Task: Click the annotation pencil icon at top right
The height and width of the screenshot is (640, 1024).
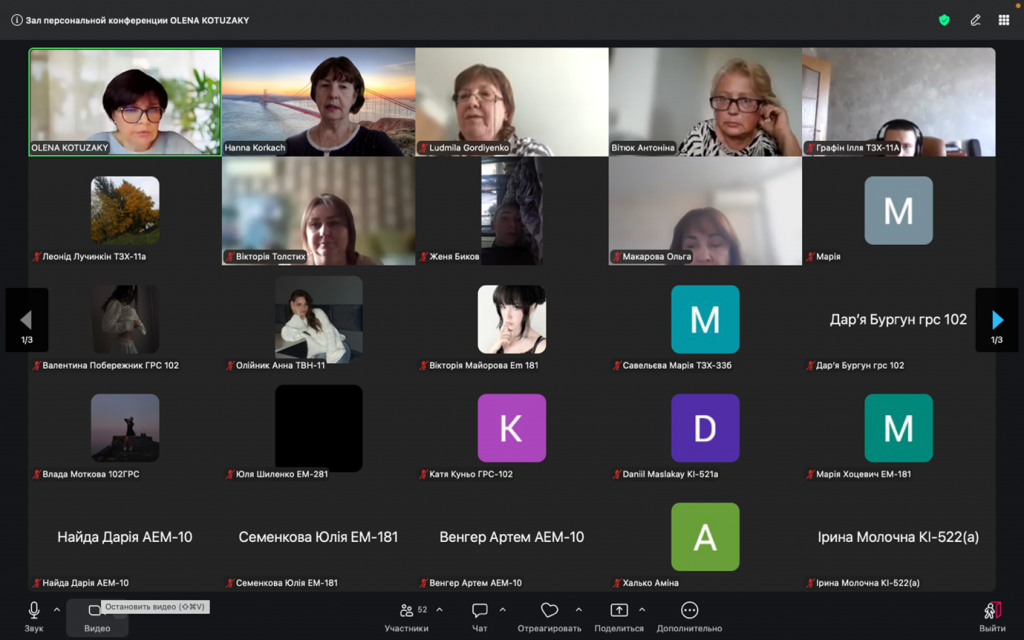Action: pyautogui.click(x=975, y=20)
